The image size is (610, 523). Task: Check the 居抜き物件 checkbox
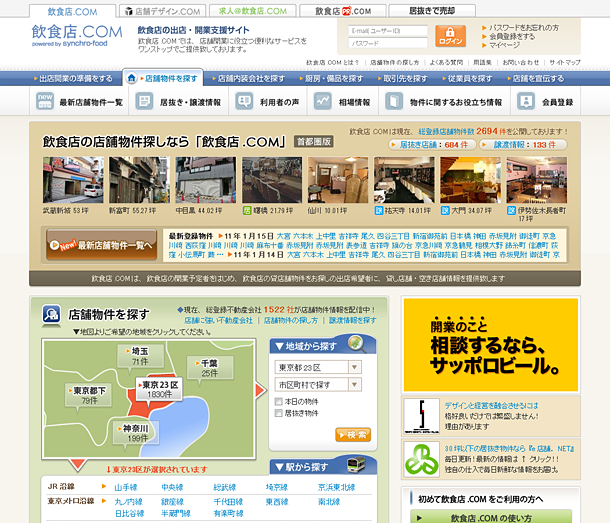pyautogui.click(x=279, y=413)
